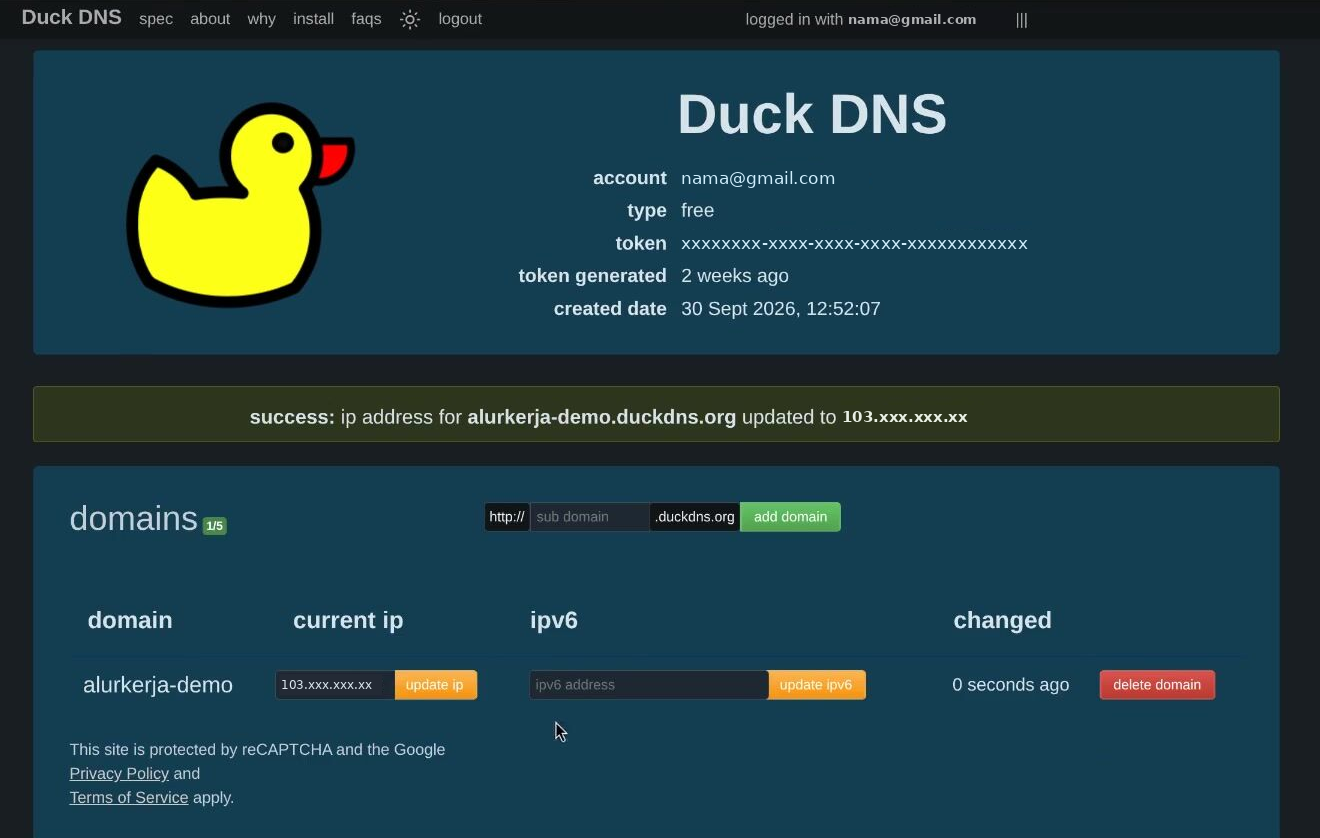
Task: Click the 'changed' column header
Action: click(1002, 620)
